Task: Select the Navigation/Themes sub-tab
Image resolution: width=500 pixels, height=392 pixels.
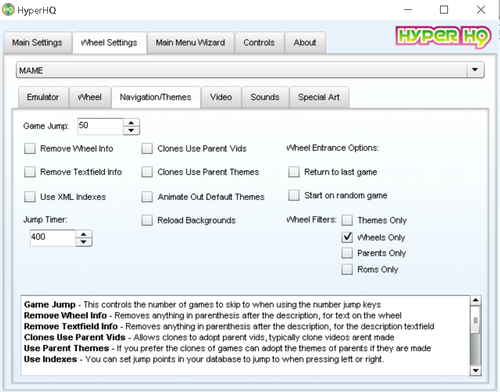Action: pyautogui.click(x=155, y=97)
